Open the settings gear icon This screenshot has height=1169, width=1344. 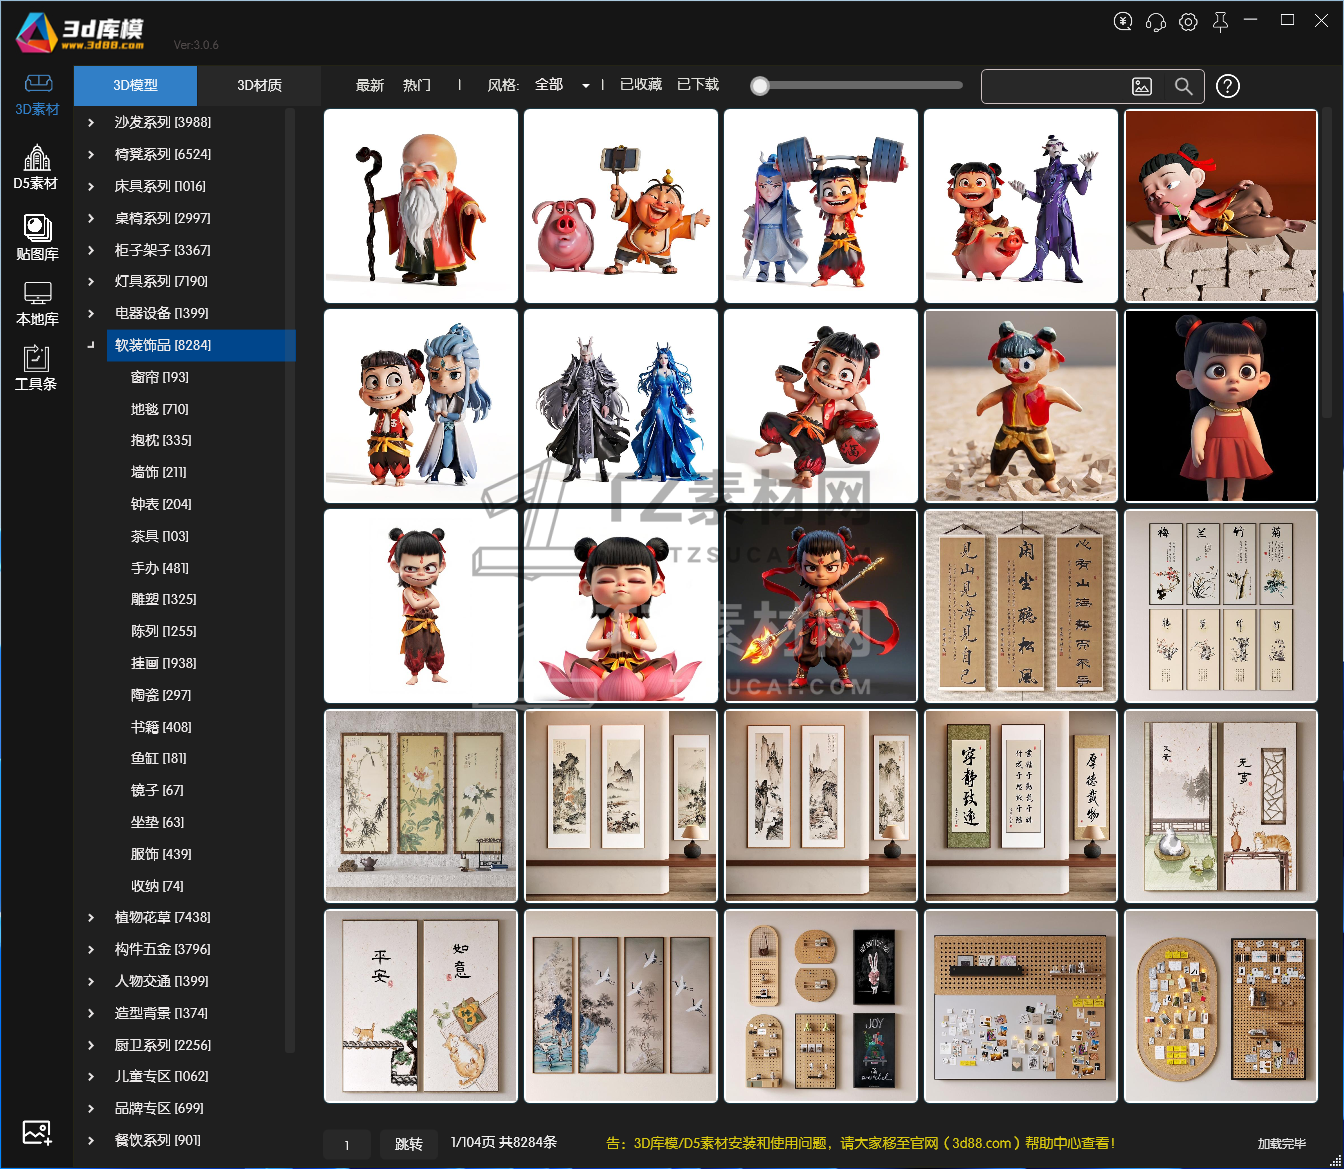point(1188,22)
